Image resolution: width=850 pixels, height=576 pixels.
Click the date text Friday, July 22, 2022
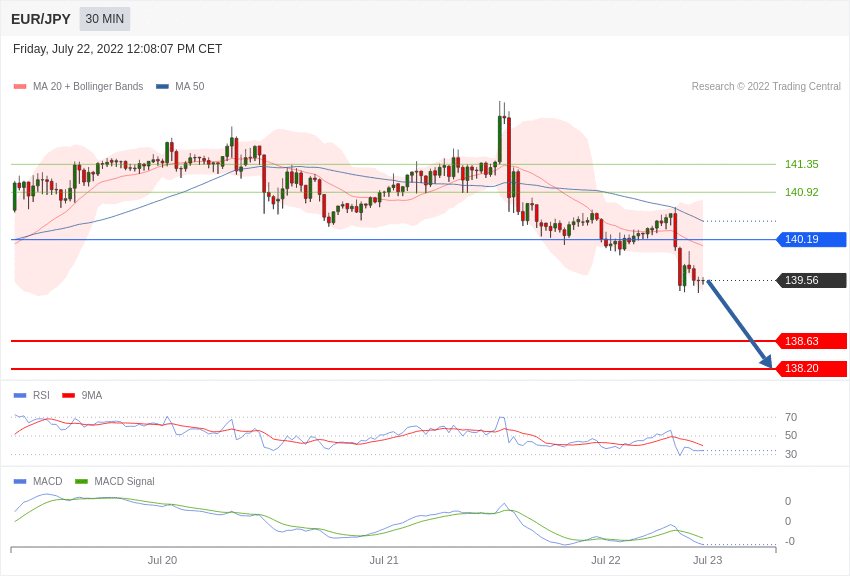click(68, 49)
